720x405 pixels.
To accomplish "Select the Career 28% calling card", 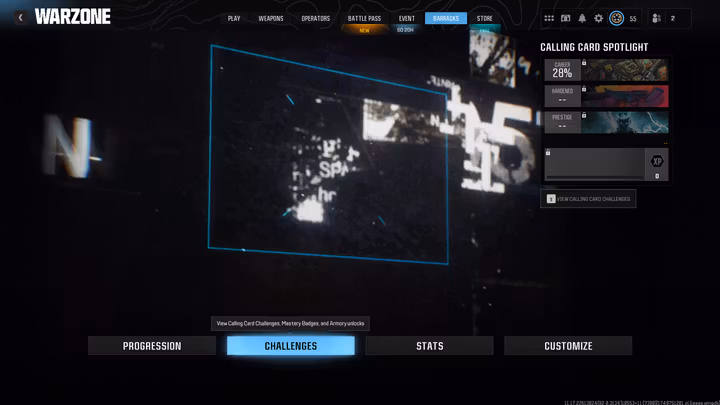I will (607, 70).
